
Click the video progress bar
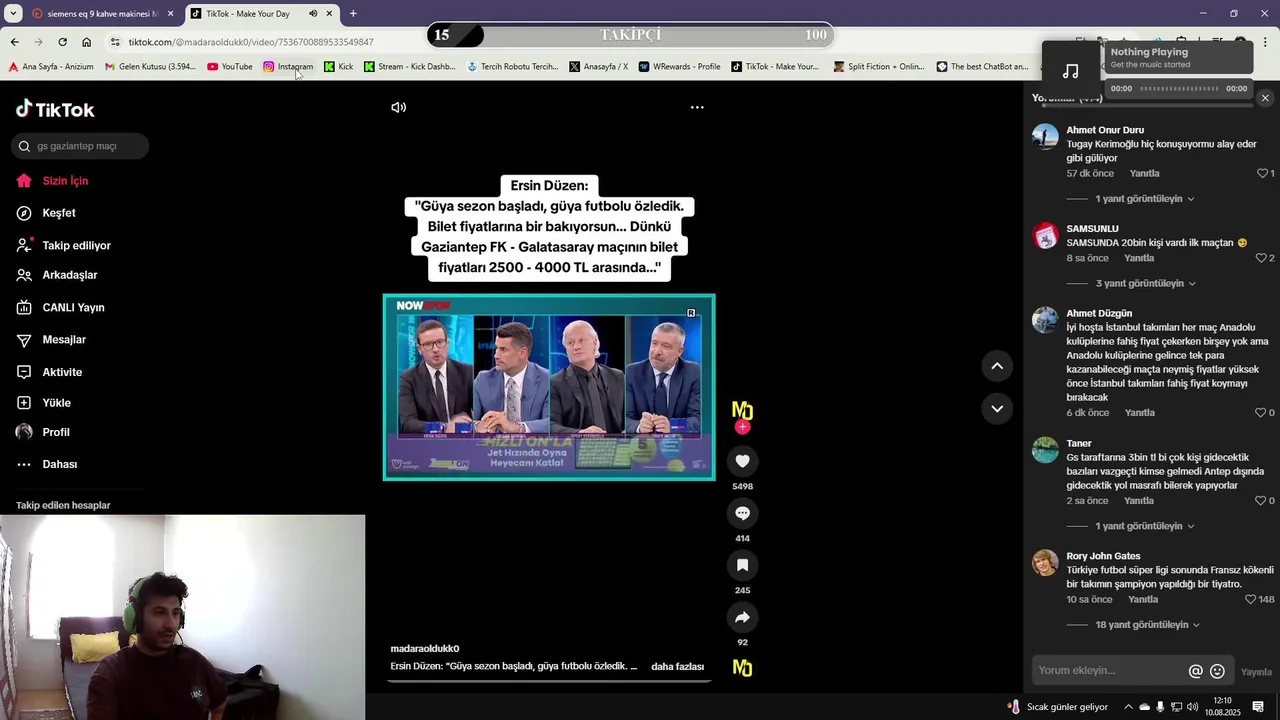[x=549, y=681]
